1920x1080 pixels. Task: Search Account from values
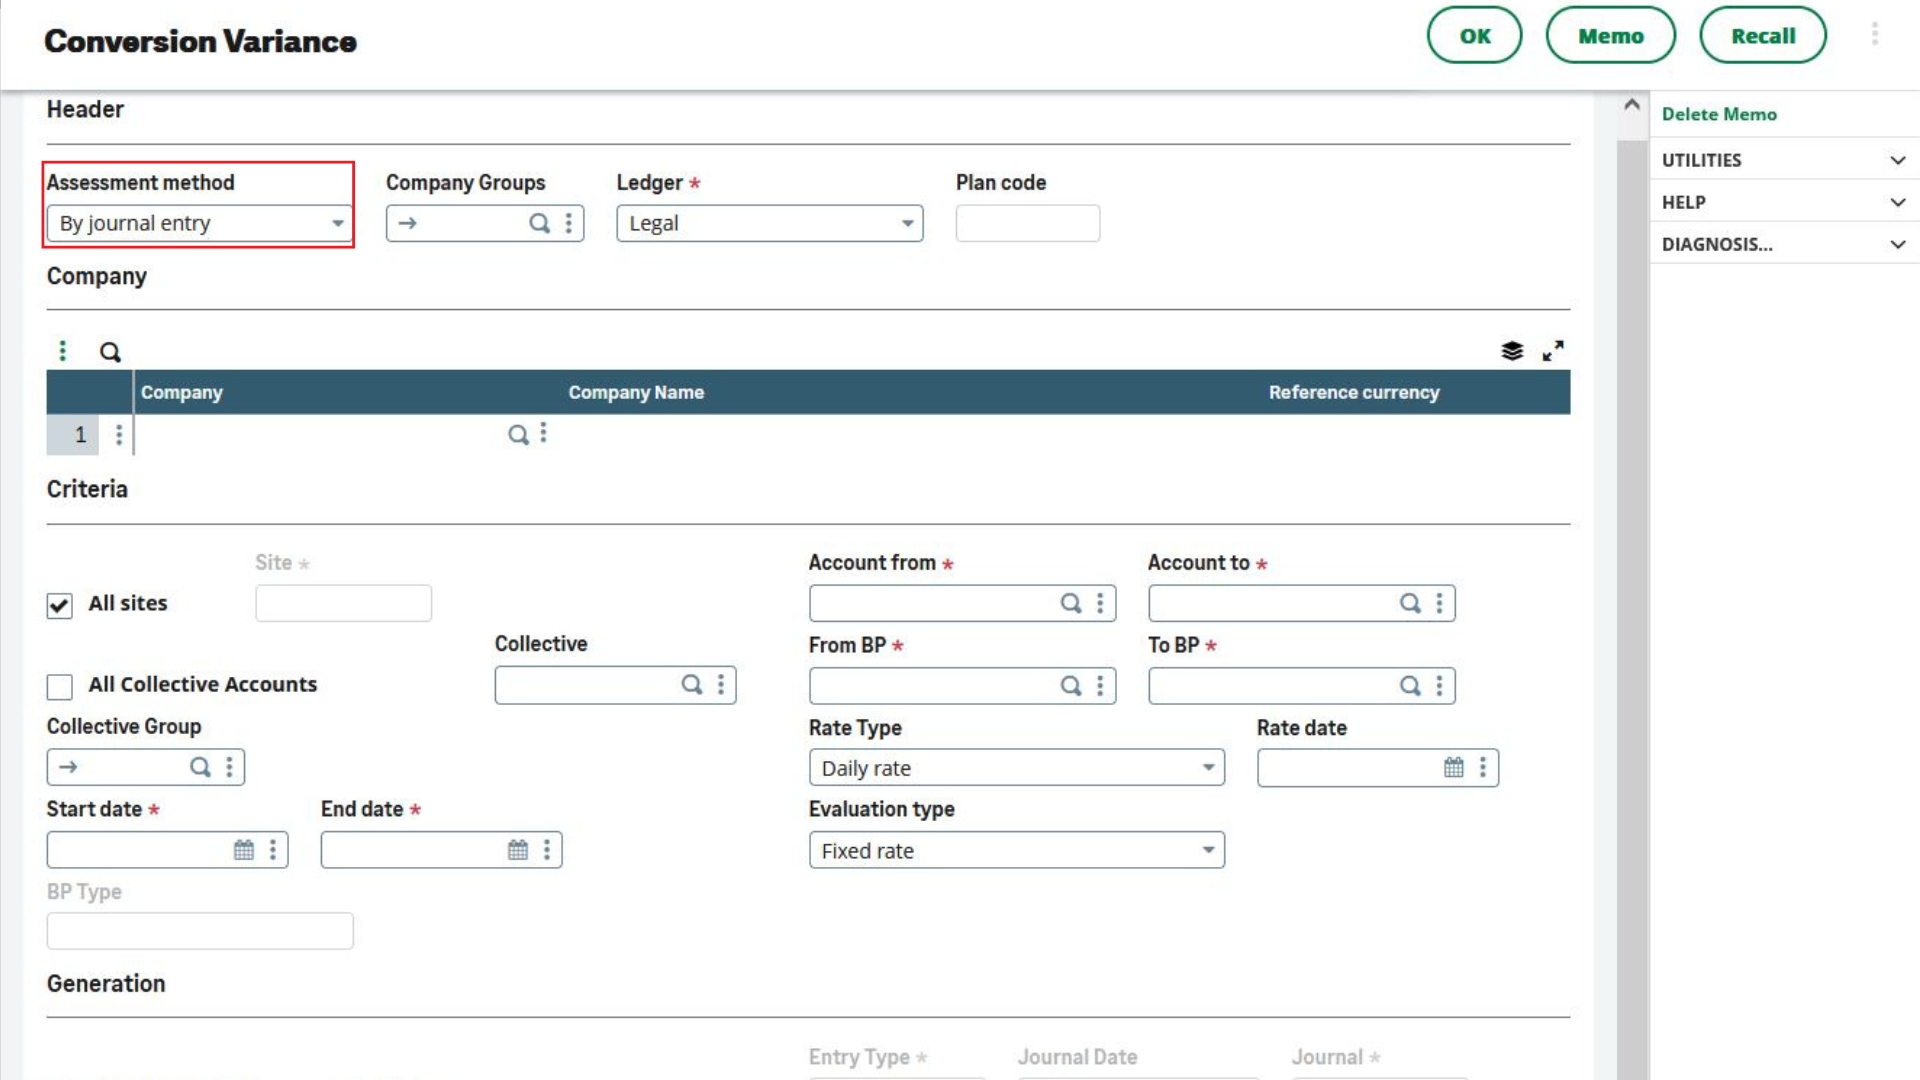1071,603
